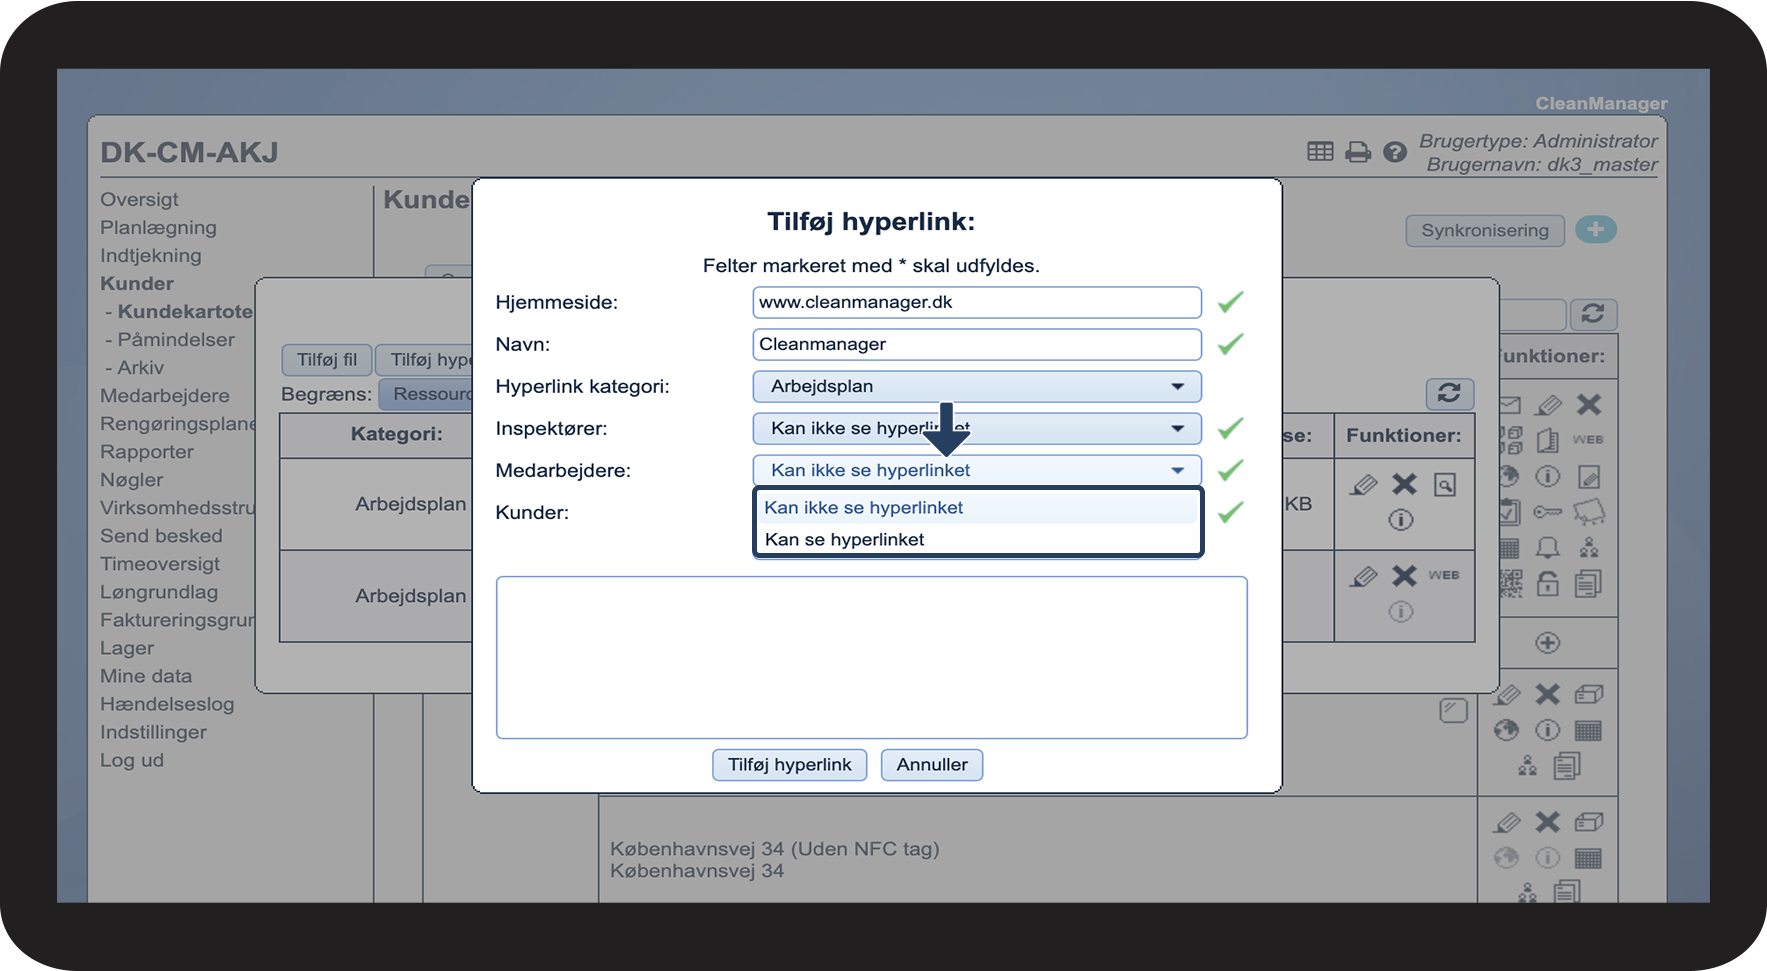Click inside the large empty text area
The image size is (1767, 971).
871,657
